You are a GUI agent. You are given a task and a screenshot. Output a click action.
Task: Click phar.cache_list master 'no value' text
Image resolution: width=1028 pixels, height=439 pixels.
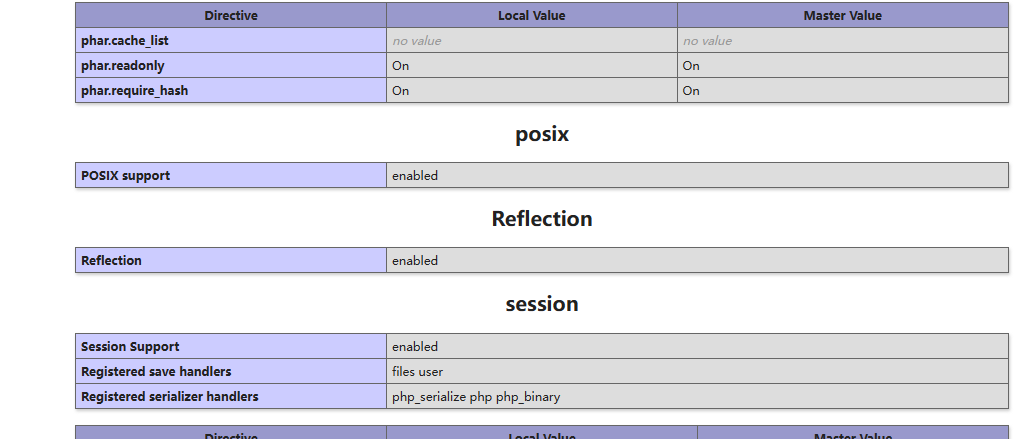(x=707, y=41)
